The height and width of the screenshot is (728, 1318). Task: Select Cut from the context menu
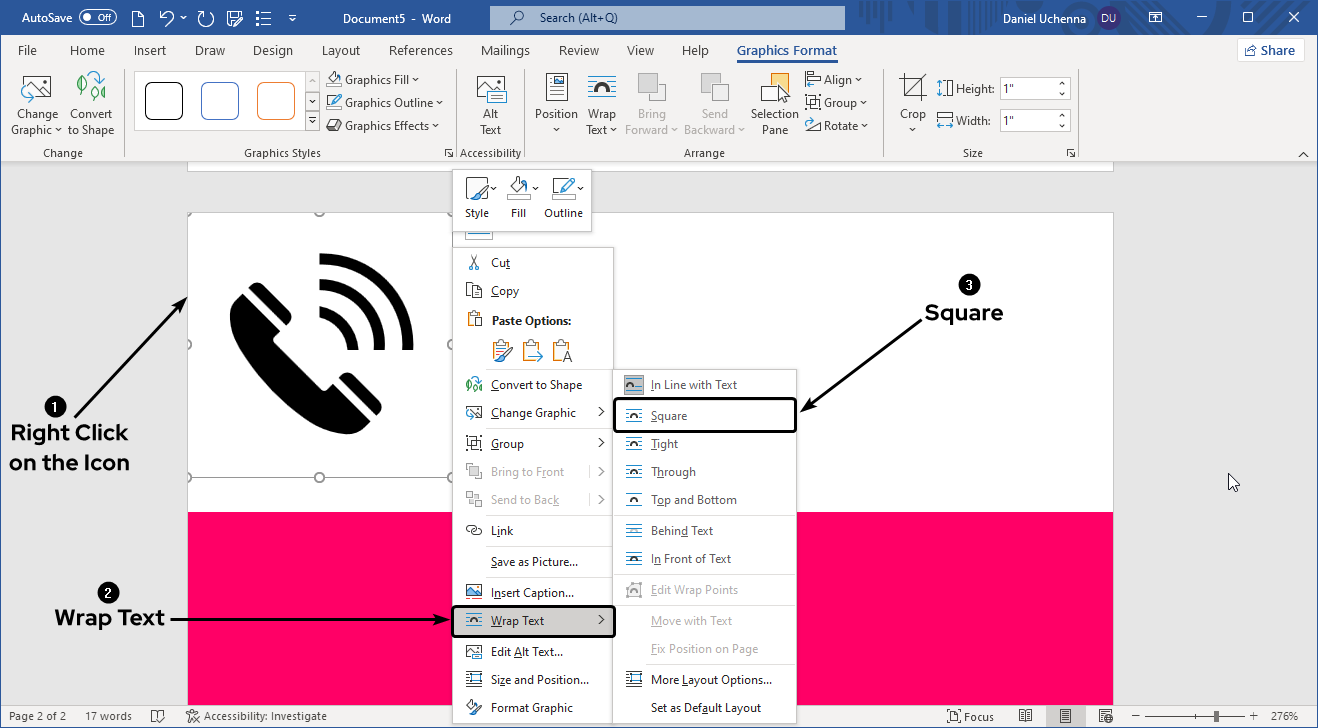pyautogui.click(x=500, y=263)
